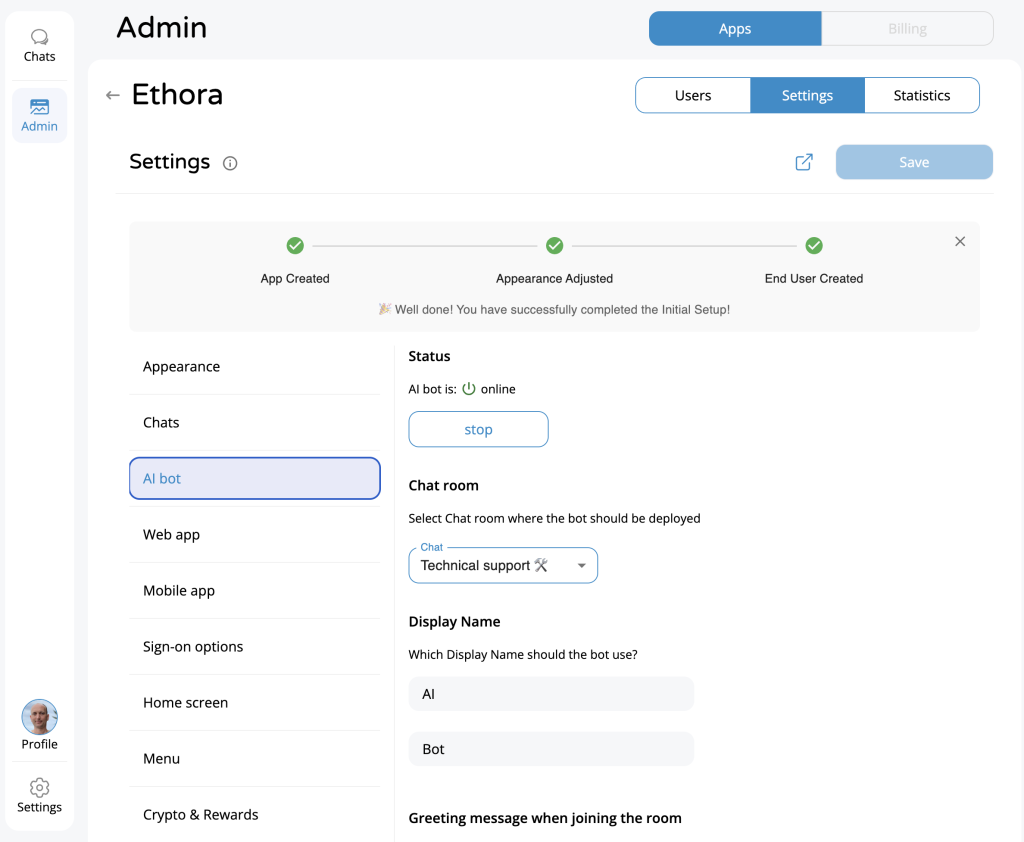Image resolution: width=1024 pixels, height=842 pixels.
Task: Select the Admin sidebar icon
Action: (39, 116)
